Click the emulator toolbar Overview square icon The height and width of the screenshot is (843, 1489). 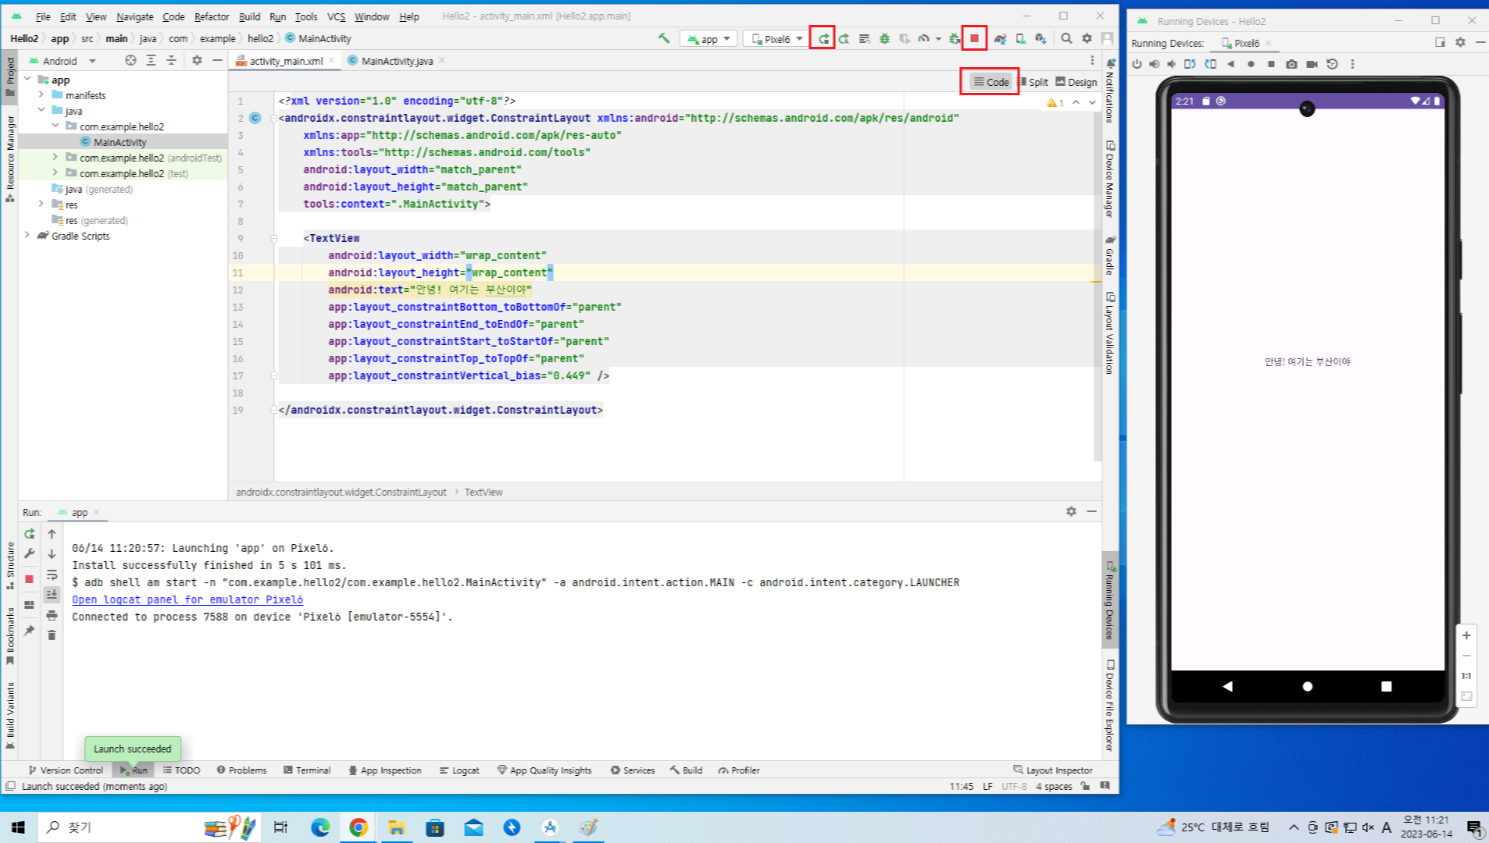coord(1271,64)
